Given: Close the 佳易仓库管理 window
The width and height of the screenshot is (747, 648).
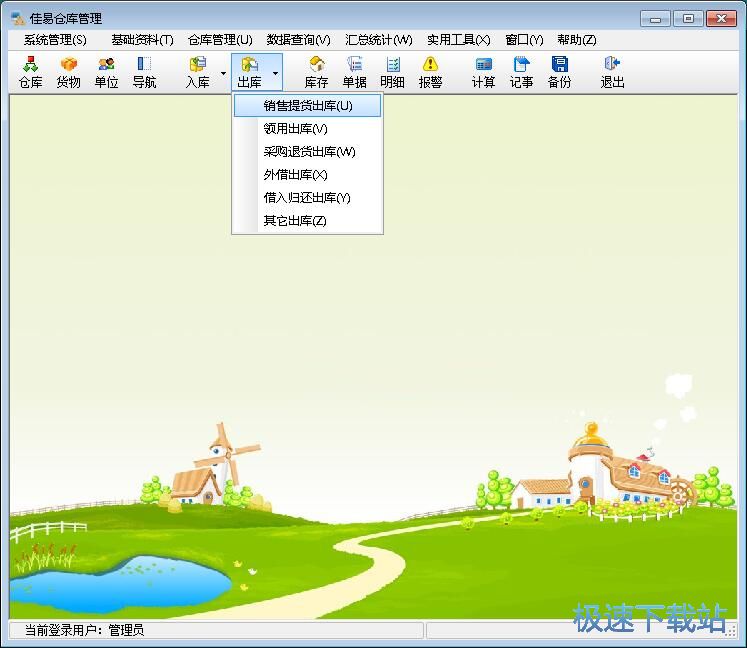Looking at the screenshot, I should (721, 19).
